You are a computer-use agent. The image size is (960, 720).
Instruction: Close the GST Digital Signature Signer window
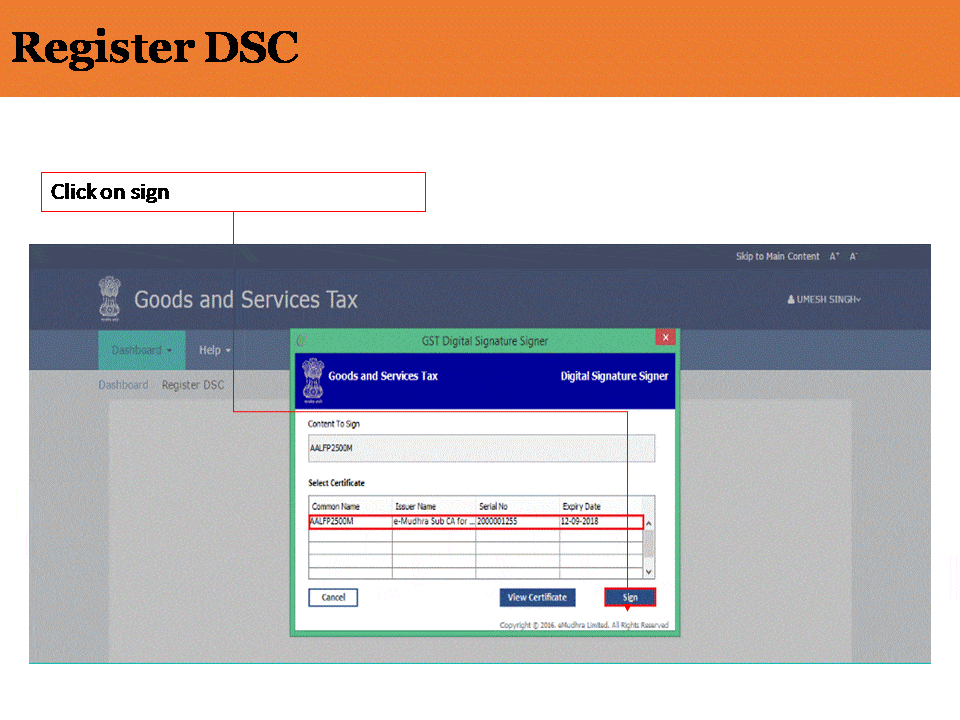coord(665,338)
